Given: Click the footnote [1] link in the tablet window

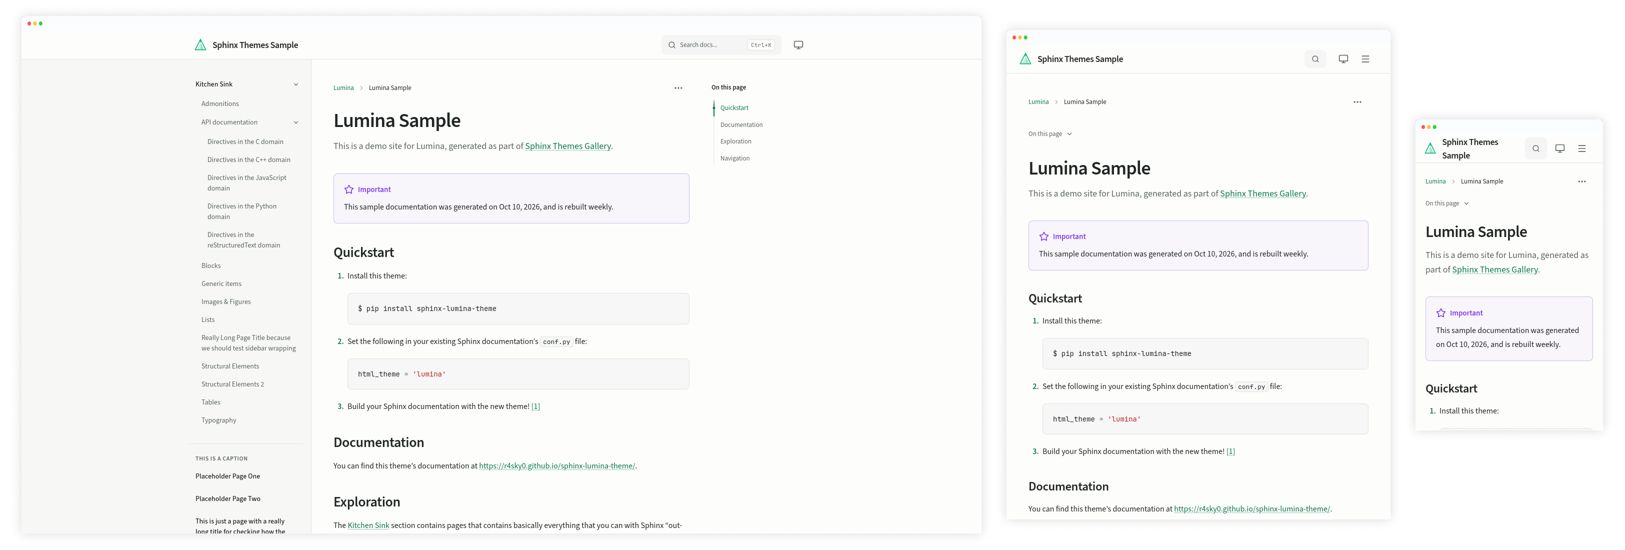Looking at the screenshot, I should click(x=1231, y=451).
